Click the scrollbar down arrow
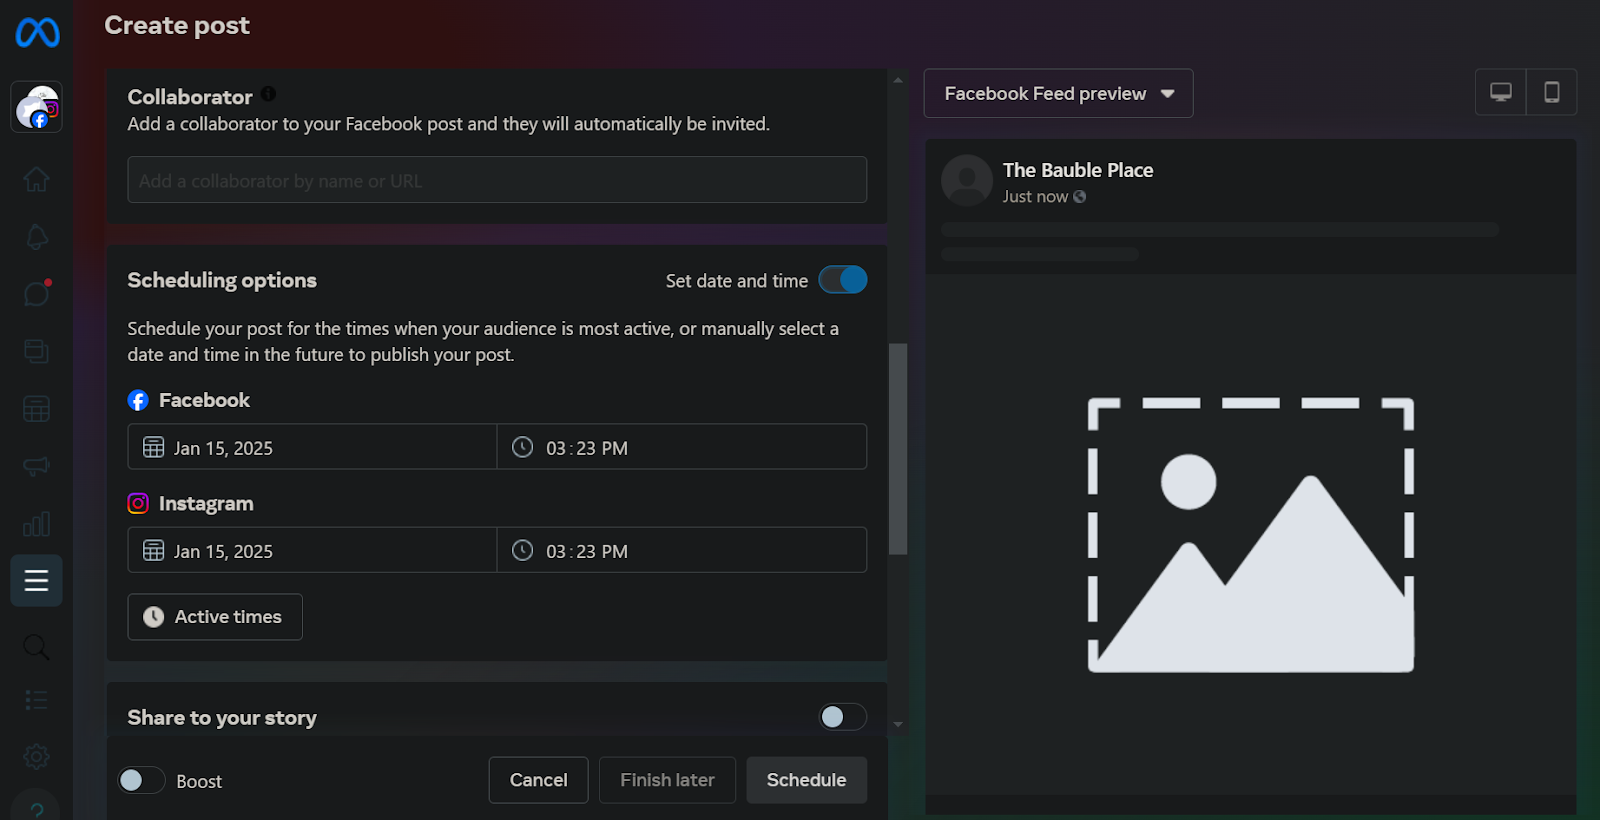Image resolution: width=1600 pixels, height=820 pixels. [x=898, y=724]
